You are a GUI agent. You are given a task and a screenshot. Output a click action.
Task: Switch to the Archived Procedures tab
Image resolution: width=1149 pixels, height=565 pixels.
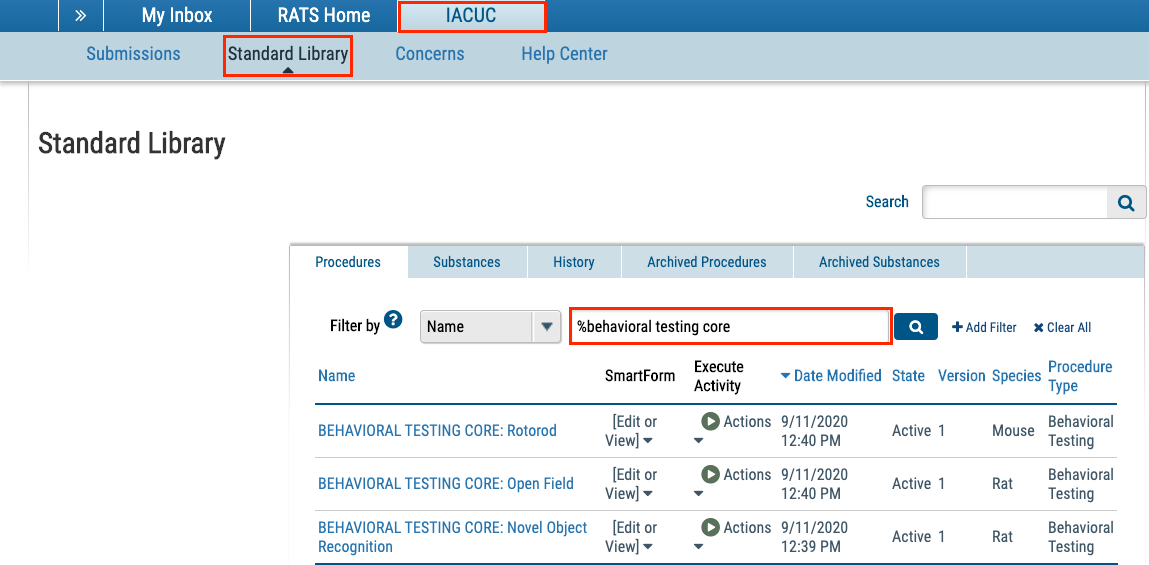pos(707,262)
